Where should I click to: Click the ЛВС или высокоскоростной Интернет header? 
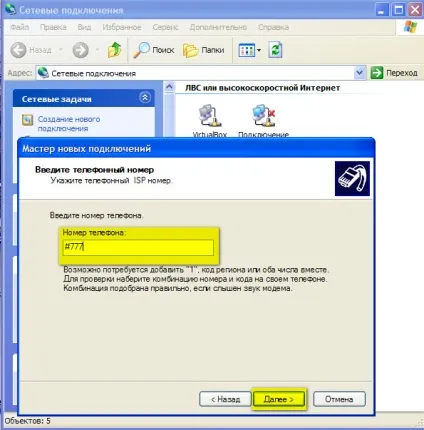point(262,88)
